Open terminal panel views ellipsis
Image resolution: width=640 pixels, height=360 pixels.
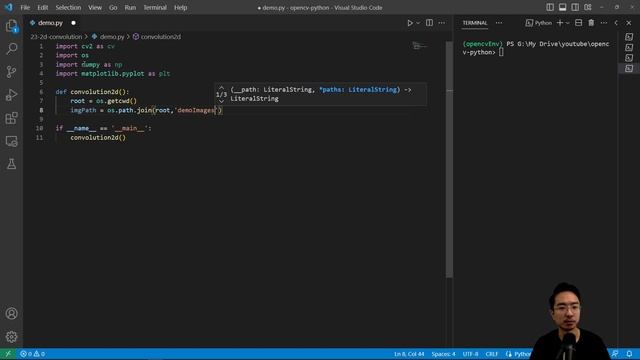pyautogui.click(x=499, y=23)
